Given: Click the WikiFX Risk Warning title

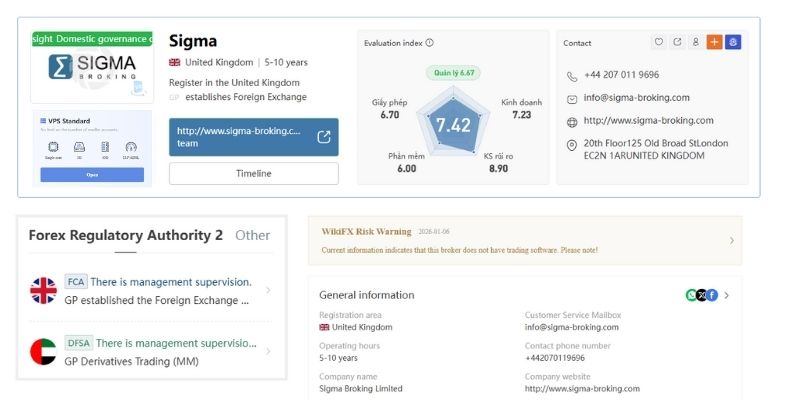Looking at the screenshot, I should (x=366, y=232).
